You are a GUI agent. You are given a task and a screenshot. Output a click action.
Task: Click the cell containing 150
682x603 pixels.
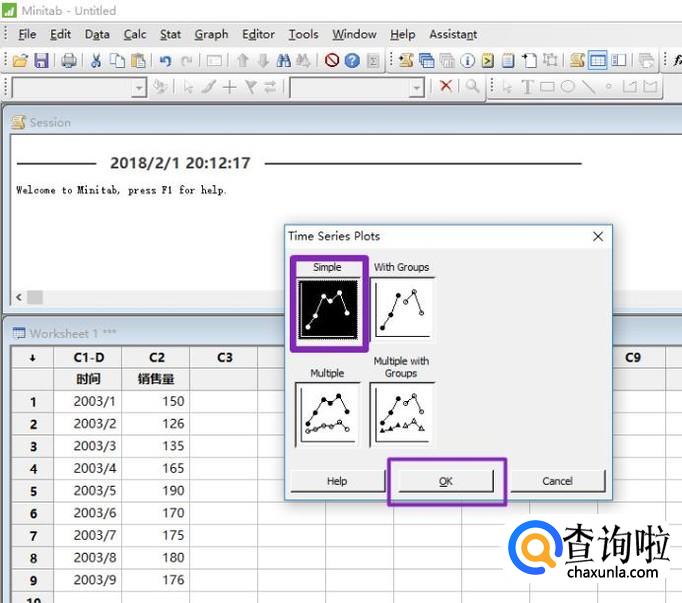(157, 401)
